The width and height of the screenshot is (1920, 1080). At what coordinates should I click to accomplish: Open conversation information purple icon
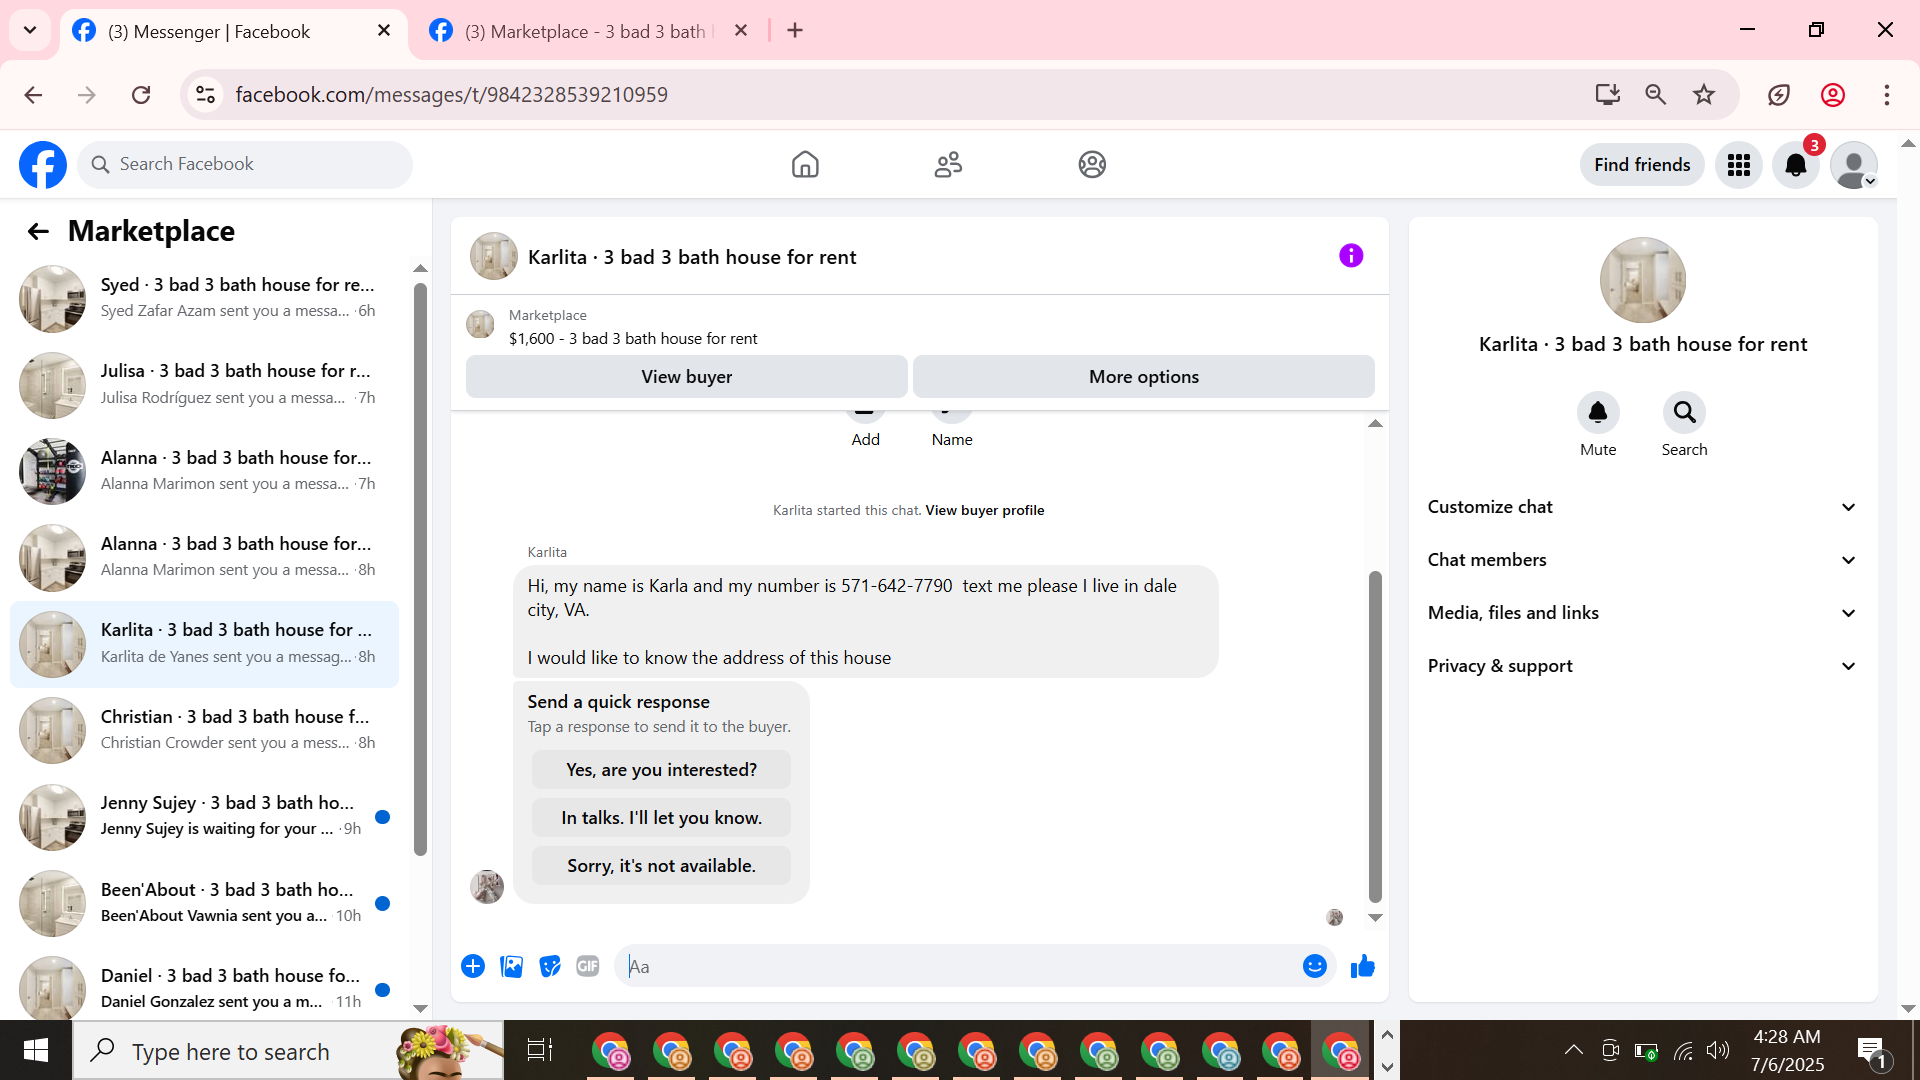pos(1351,256)
